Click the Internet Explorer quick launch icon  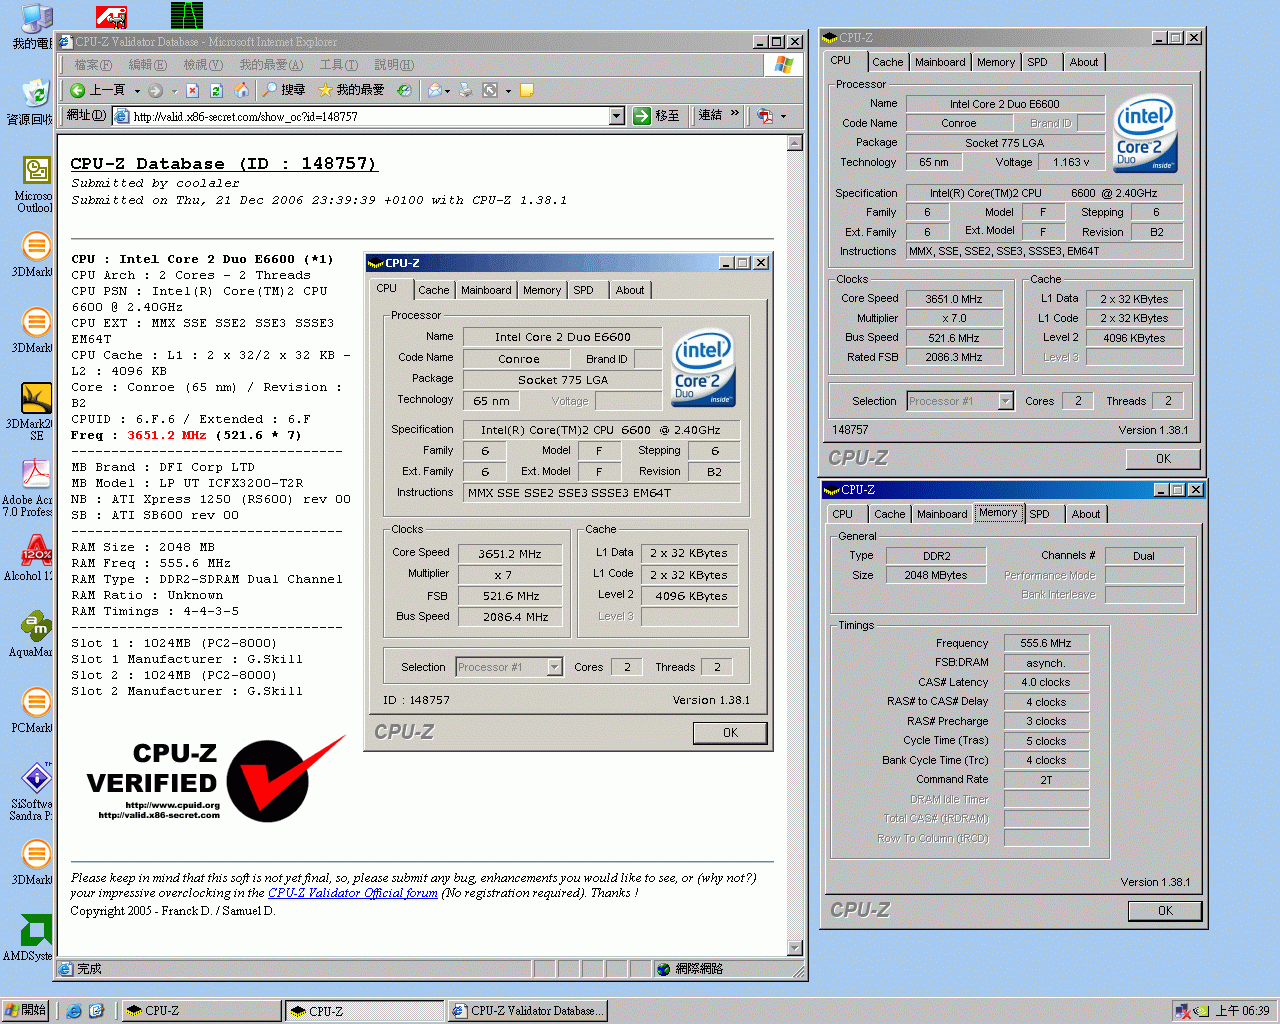pos(74,1011)
